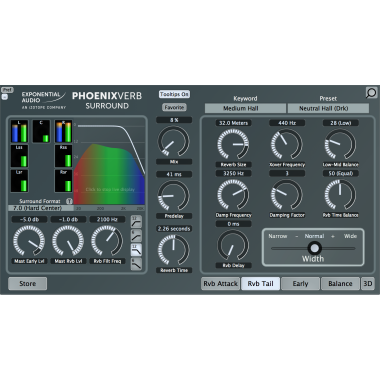Click the spectrum display to stop live display
This screenshot has height=380, width=380.
coord(109,163)
